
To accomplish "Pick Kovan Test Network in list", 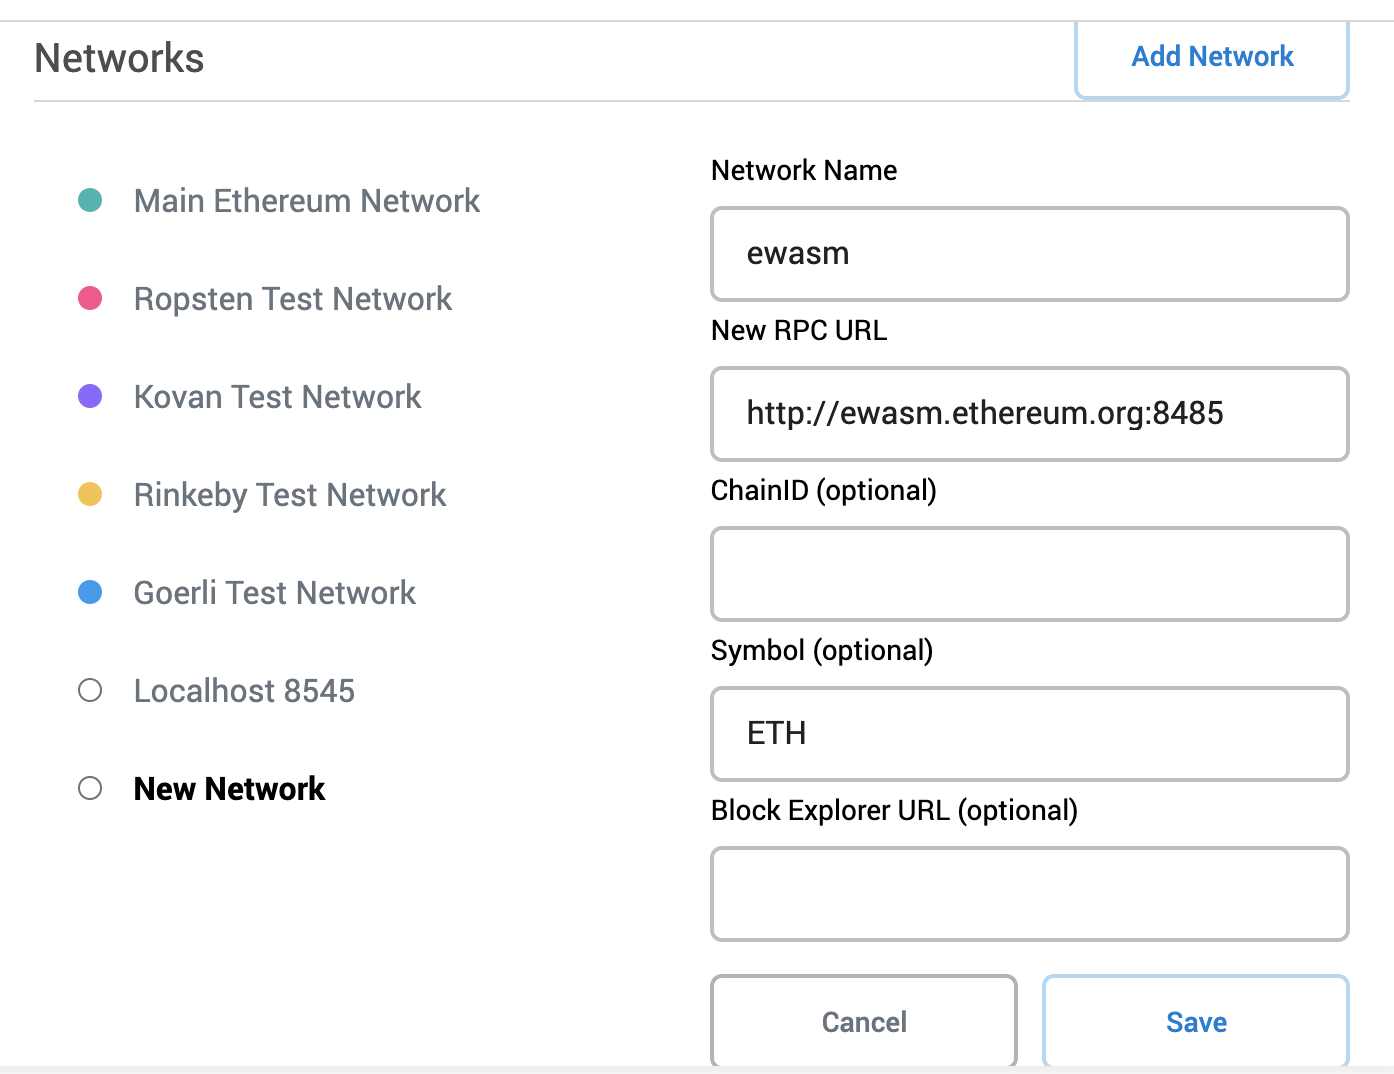I will pos(277,397).
